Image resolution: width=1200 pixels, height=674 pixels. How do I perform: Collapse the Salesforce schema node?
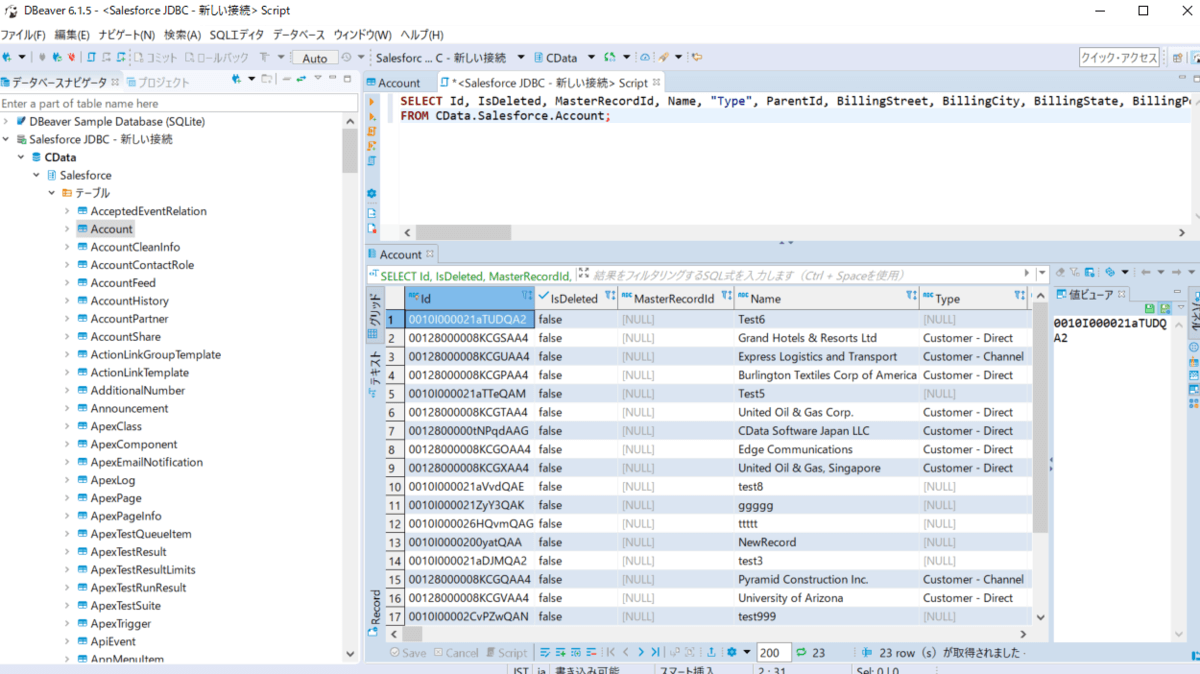pyautogui.click(x=37, y=175)
